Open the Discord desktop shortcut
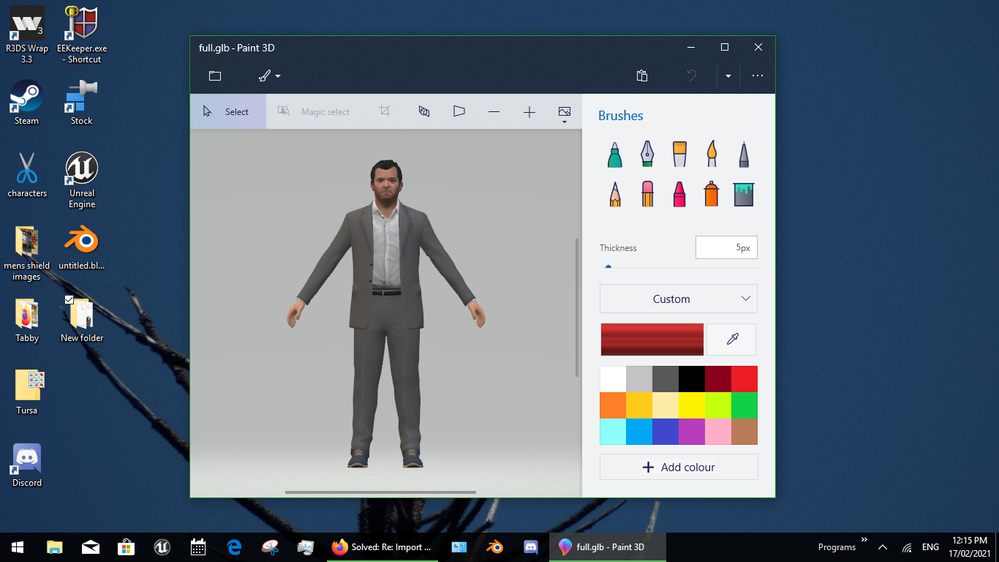 (x=27, y=465)
